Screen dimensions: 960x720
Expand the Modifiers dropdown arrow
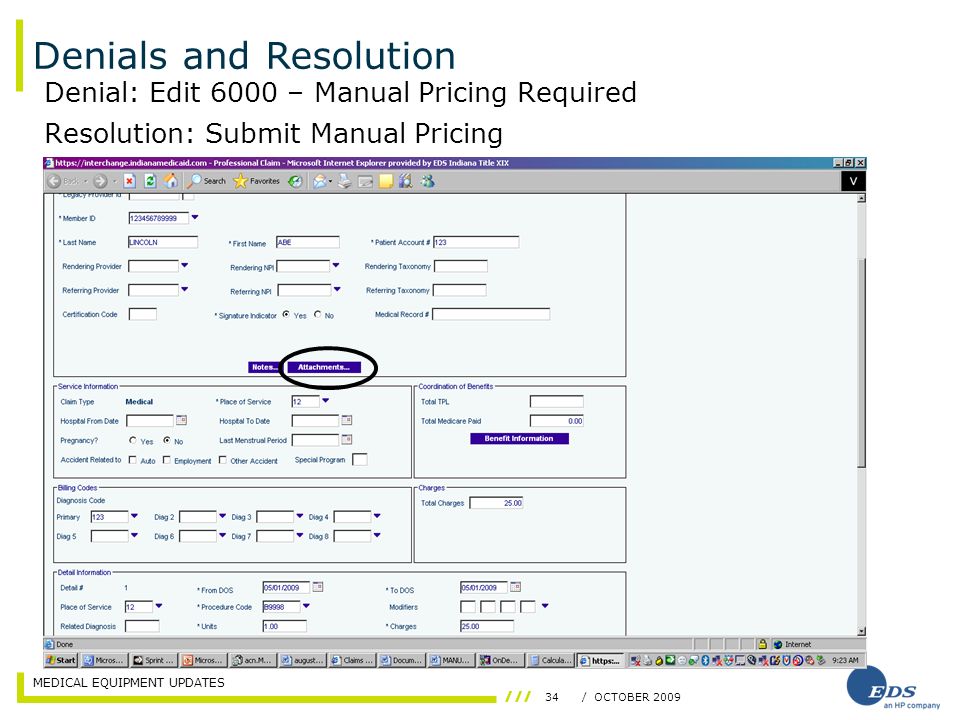[545, 606]
